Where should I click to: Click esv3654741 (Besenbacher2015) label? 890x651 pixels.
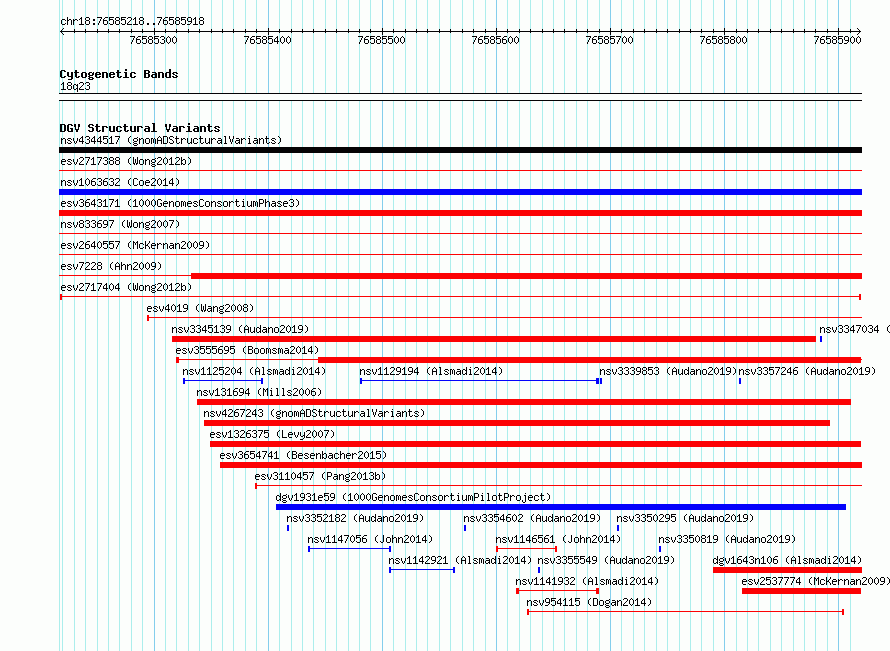coord(303,455)
